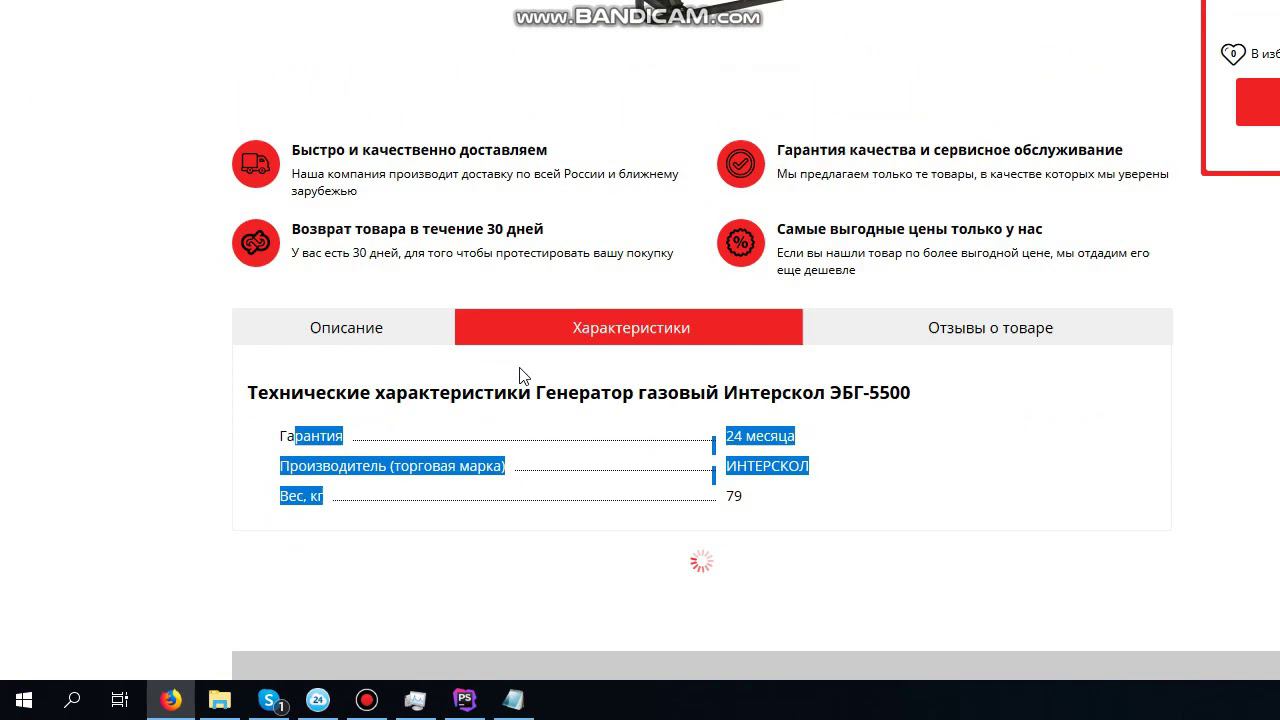Image resolution: width=1280 pixels, height=720 pixels.
Task: Open the Описание tab
Action: [x=346, y=327]
